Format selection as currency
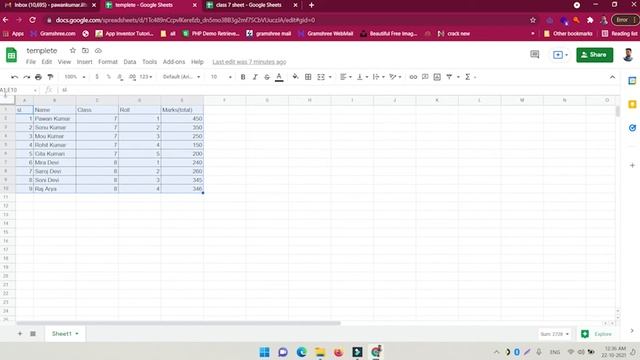This screenshot has height=360, width=640. pyautogui.click(x=97, y=77)
